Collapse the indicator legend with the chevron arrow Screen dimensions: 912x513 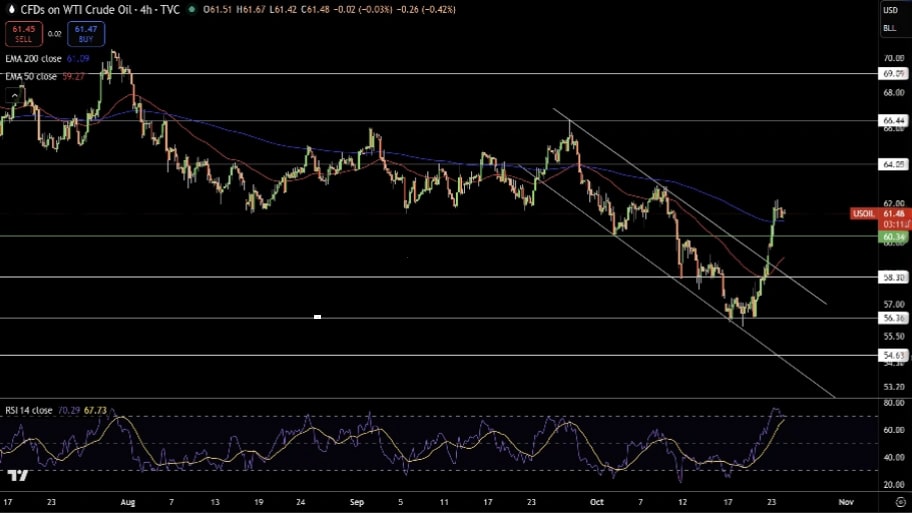[15, 93]
